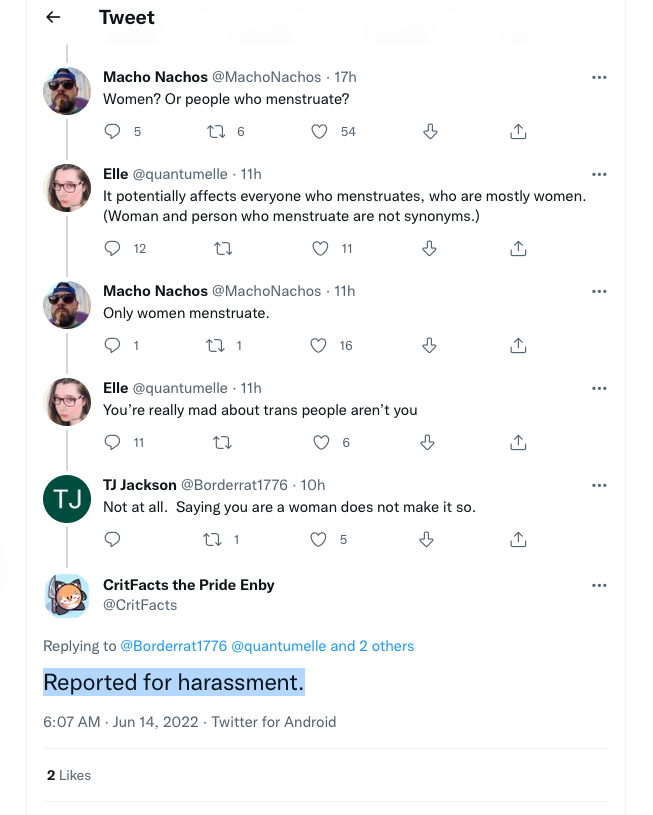
Task: Retweet Elle's 'potentially affects everyone' tweet
Action: coord(224,248)
